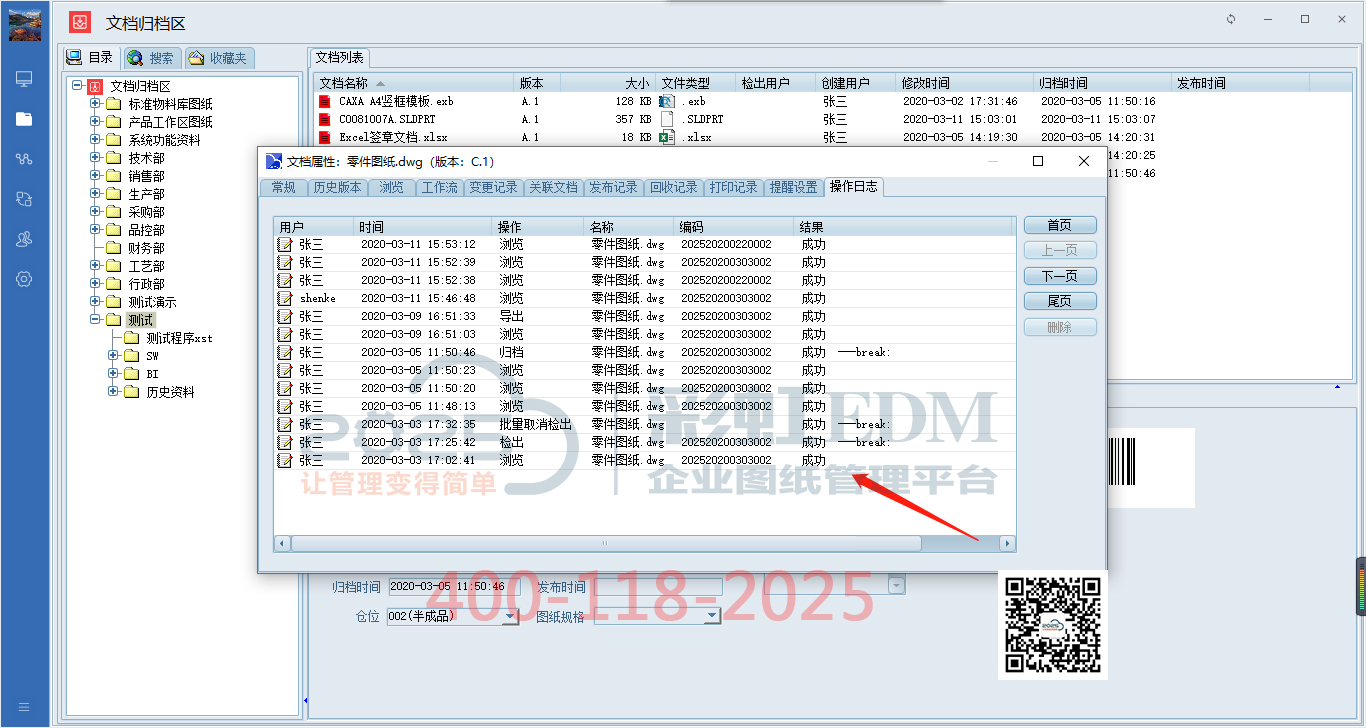Expand the 品控部 tree node
This screenshot has width=1366, height=728.
click(95, 230)
